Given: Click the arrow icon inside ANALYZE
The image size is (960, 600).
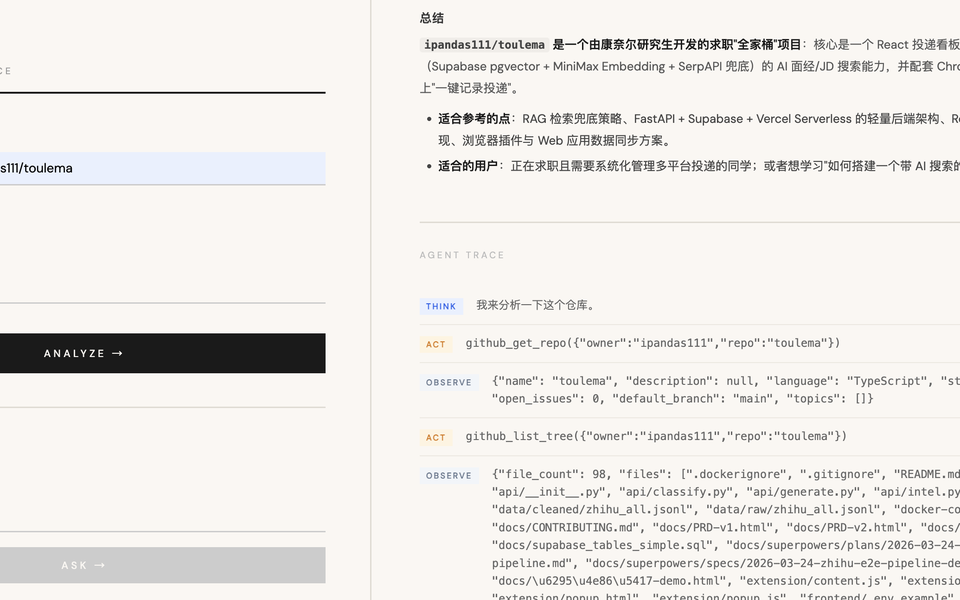Looking at the screenshot, I should 117,353.
